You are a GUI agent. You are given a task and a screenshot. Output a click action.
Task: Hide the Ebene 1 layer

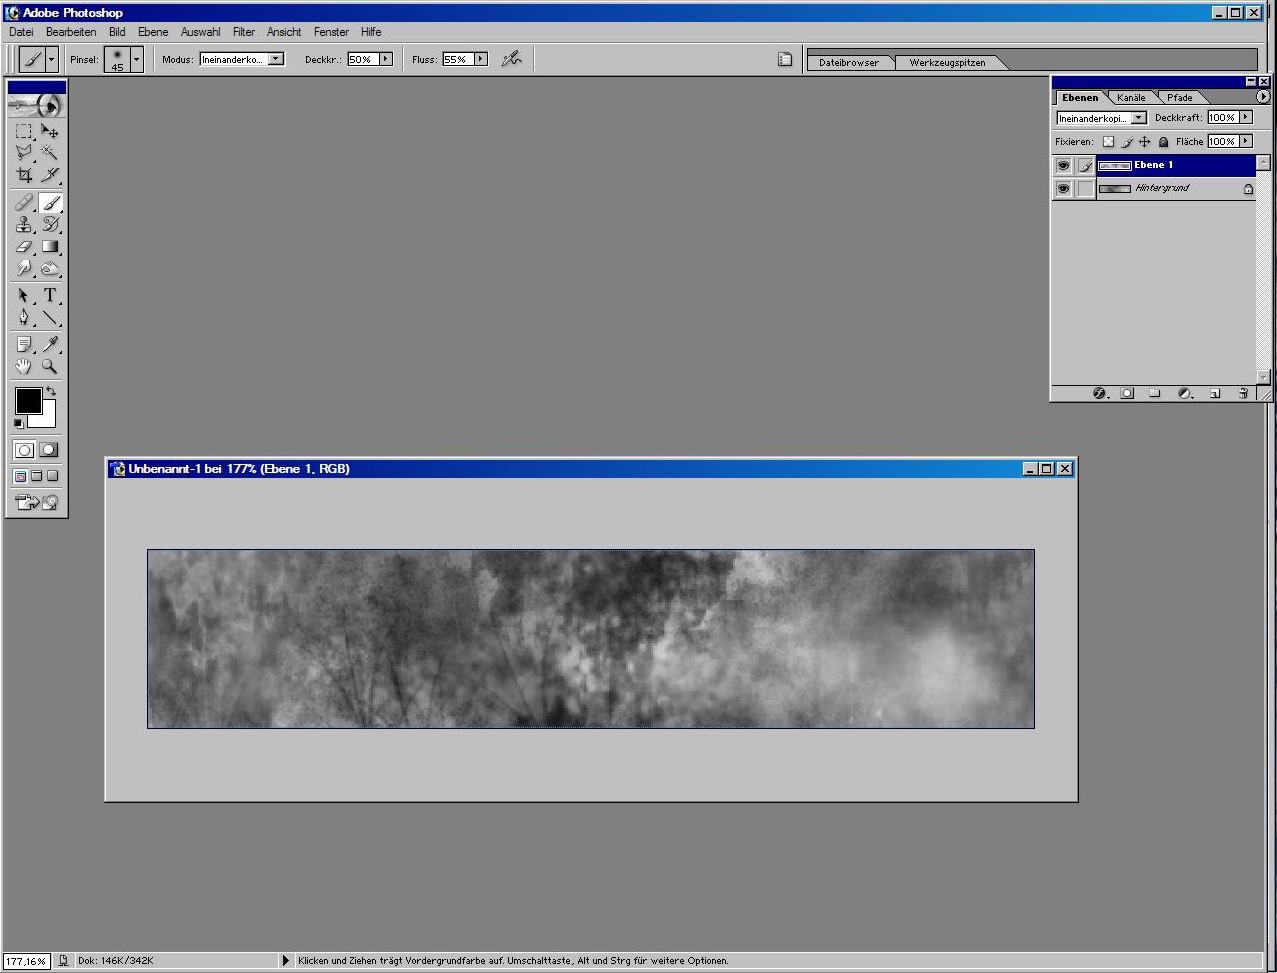click(x=1063, y=165)
